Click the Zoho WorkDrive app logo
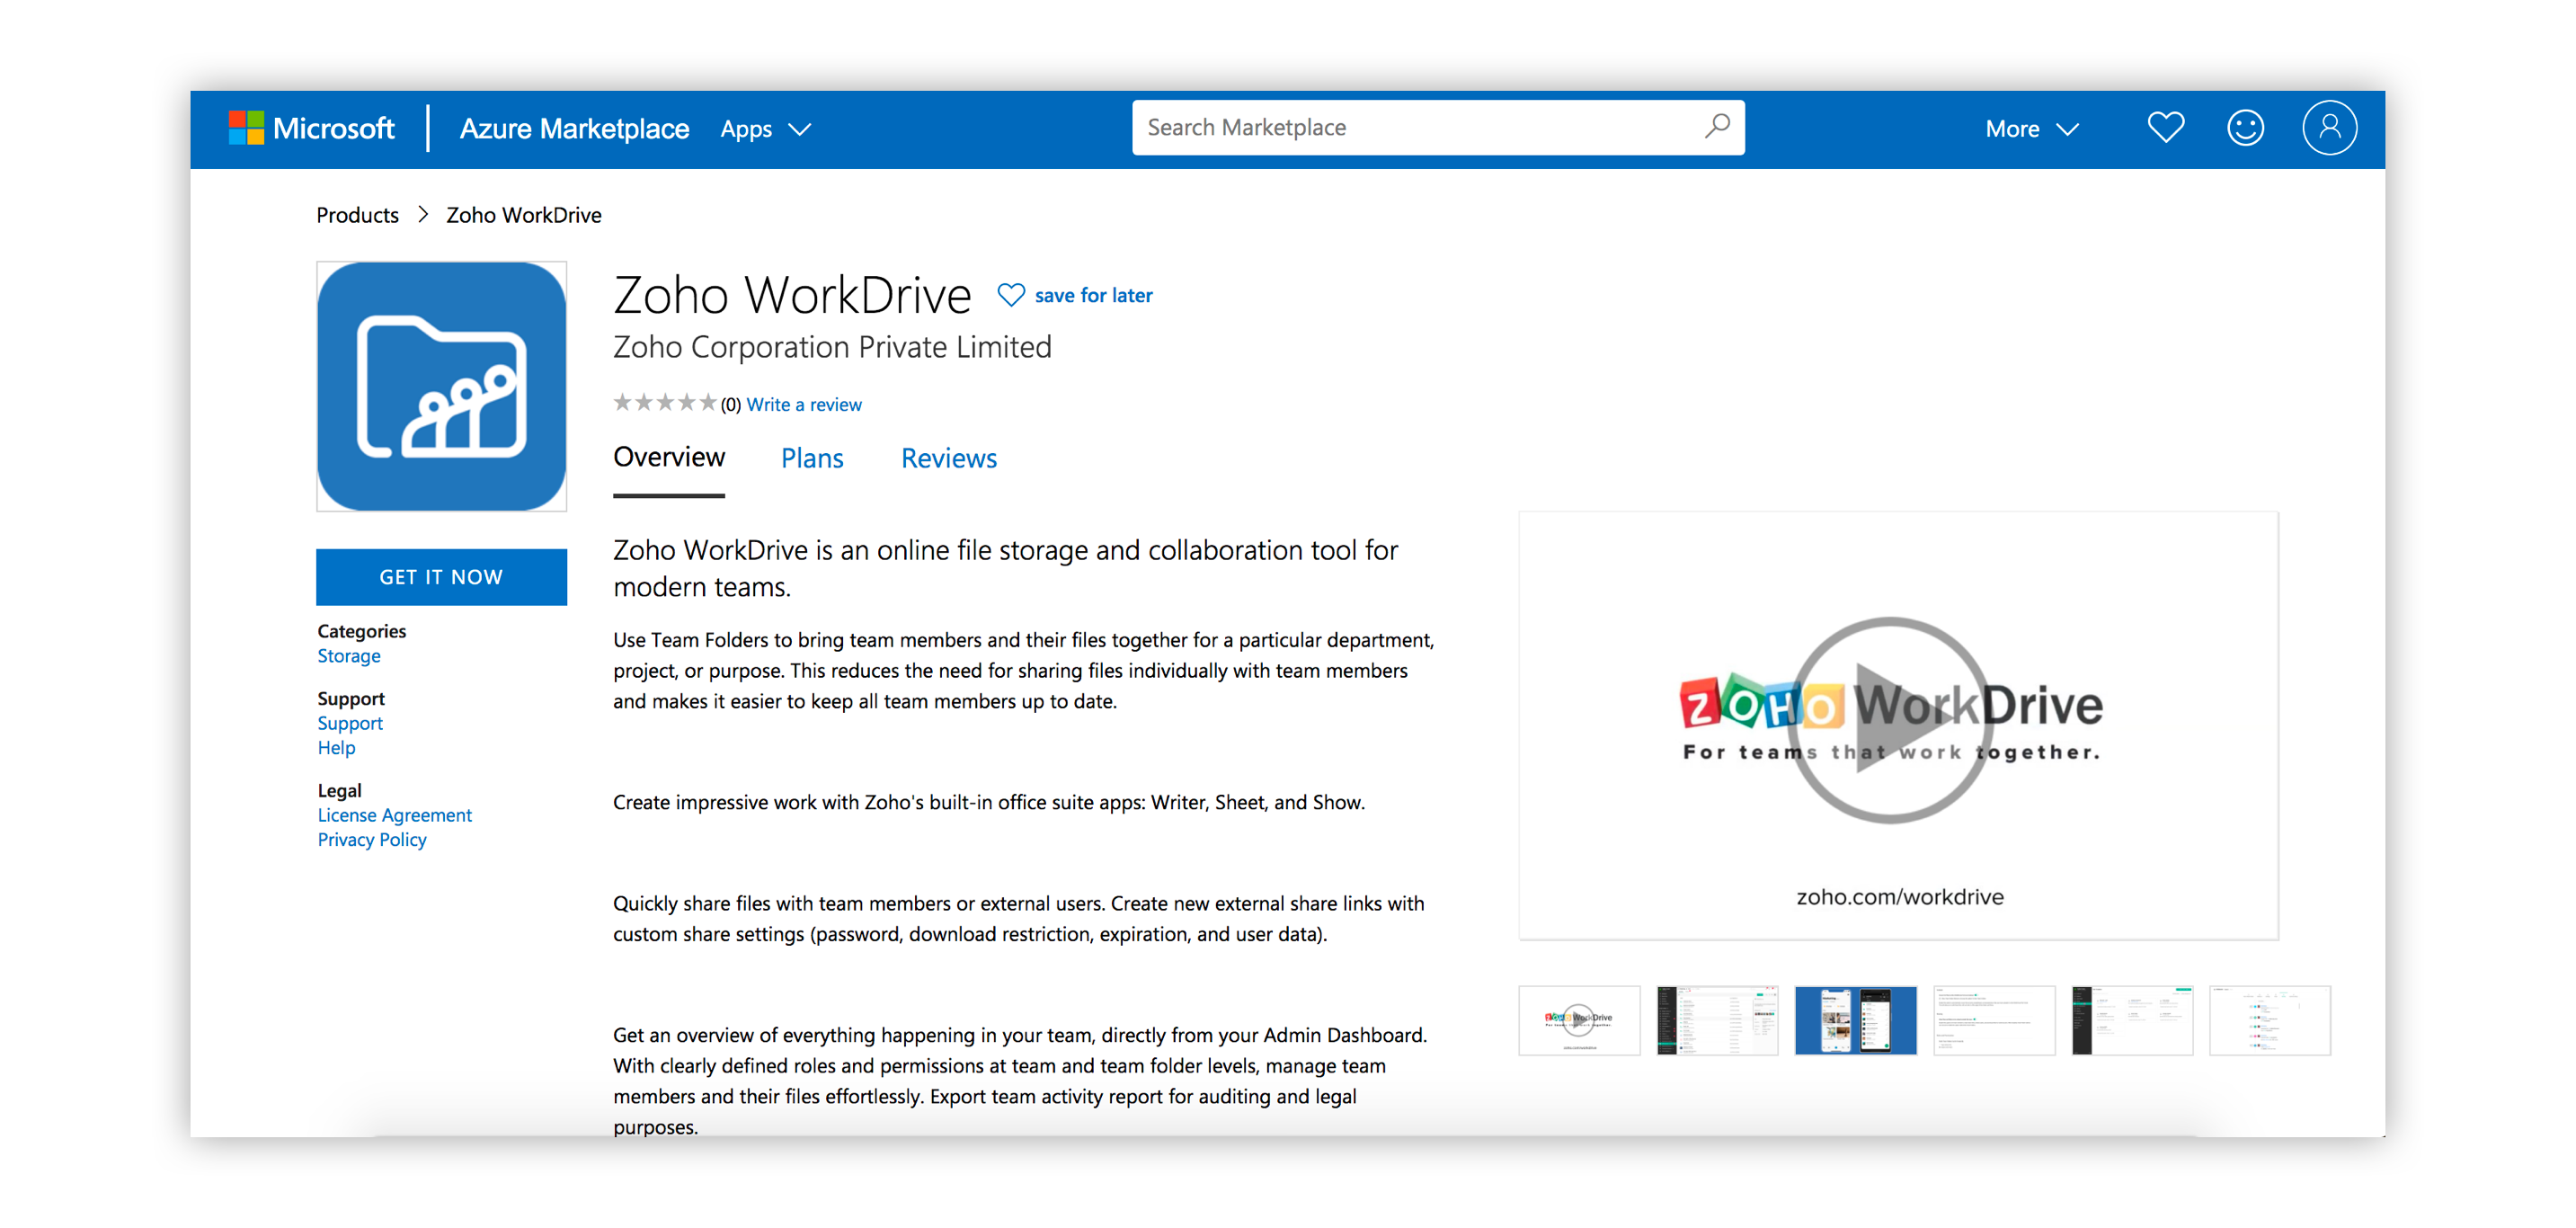 441,387
